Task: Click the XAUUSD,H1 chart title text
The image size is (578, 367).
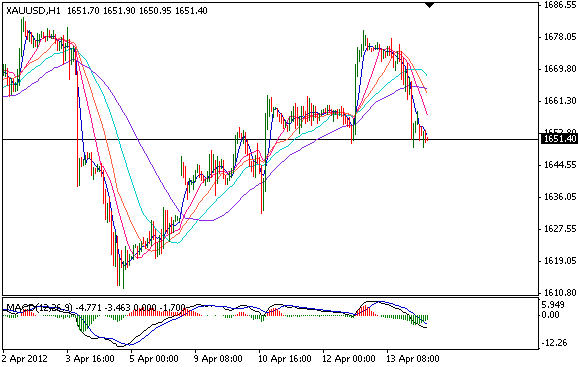Action: [x=33, y=11]
